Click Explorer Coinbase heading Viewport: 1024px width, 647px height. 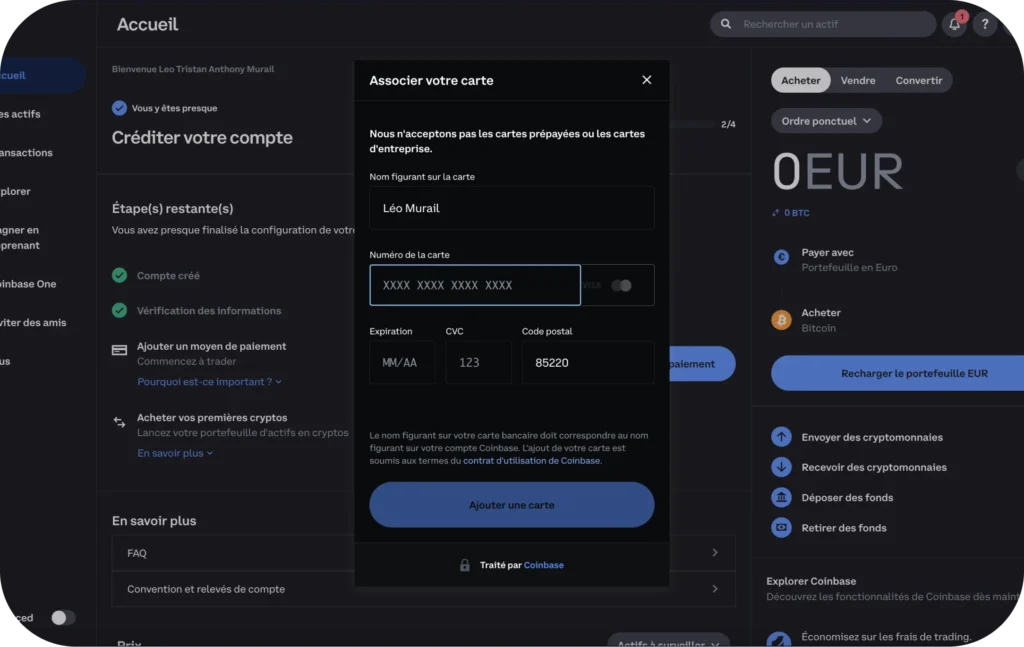810,581
